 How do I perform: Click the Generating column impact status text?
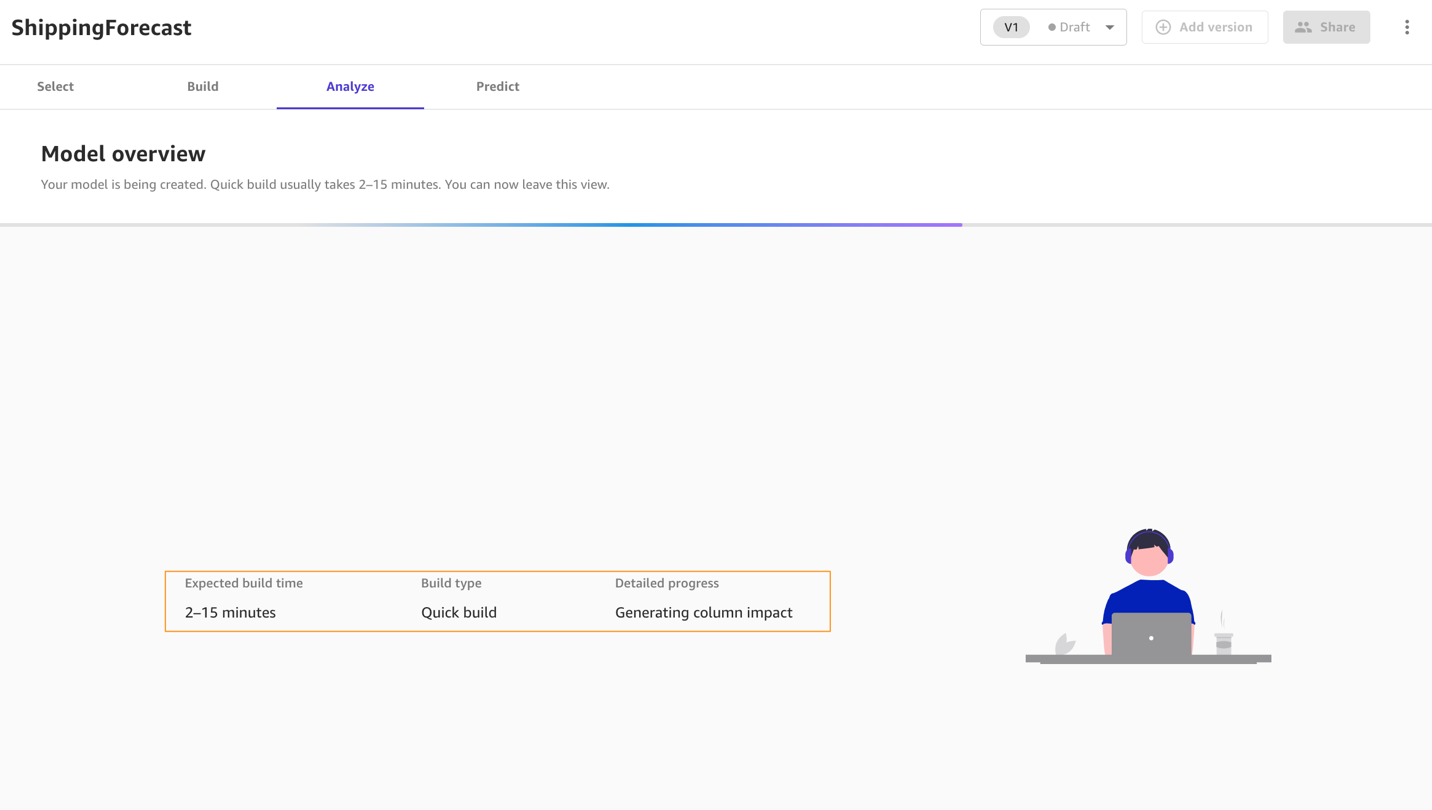click(703, 613)
